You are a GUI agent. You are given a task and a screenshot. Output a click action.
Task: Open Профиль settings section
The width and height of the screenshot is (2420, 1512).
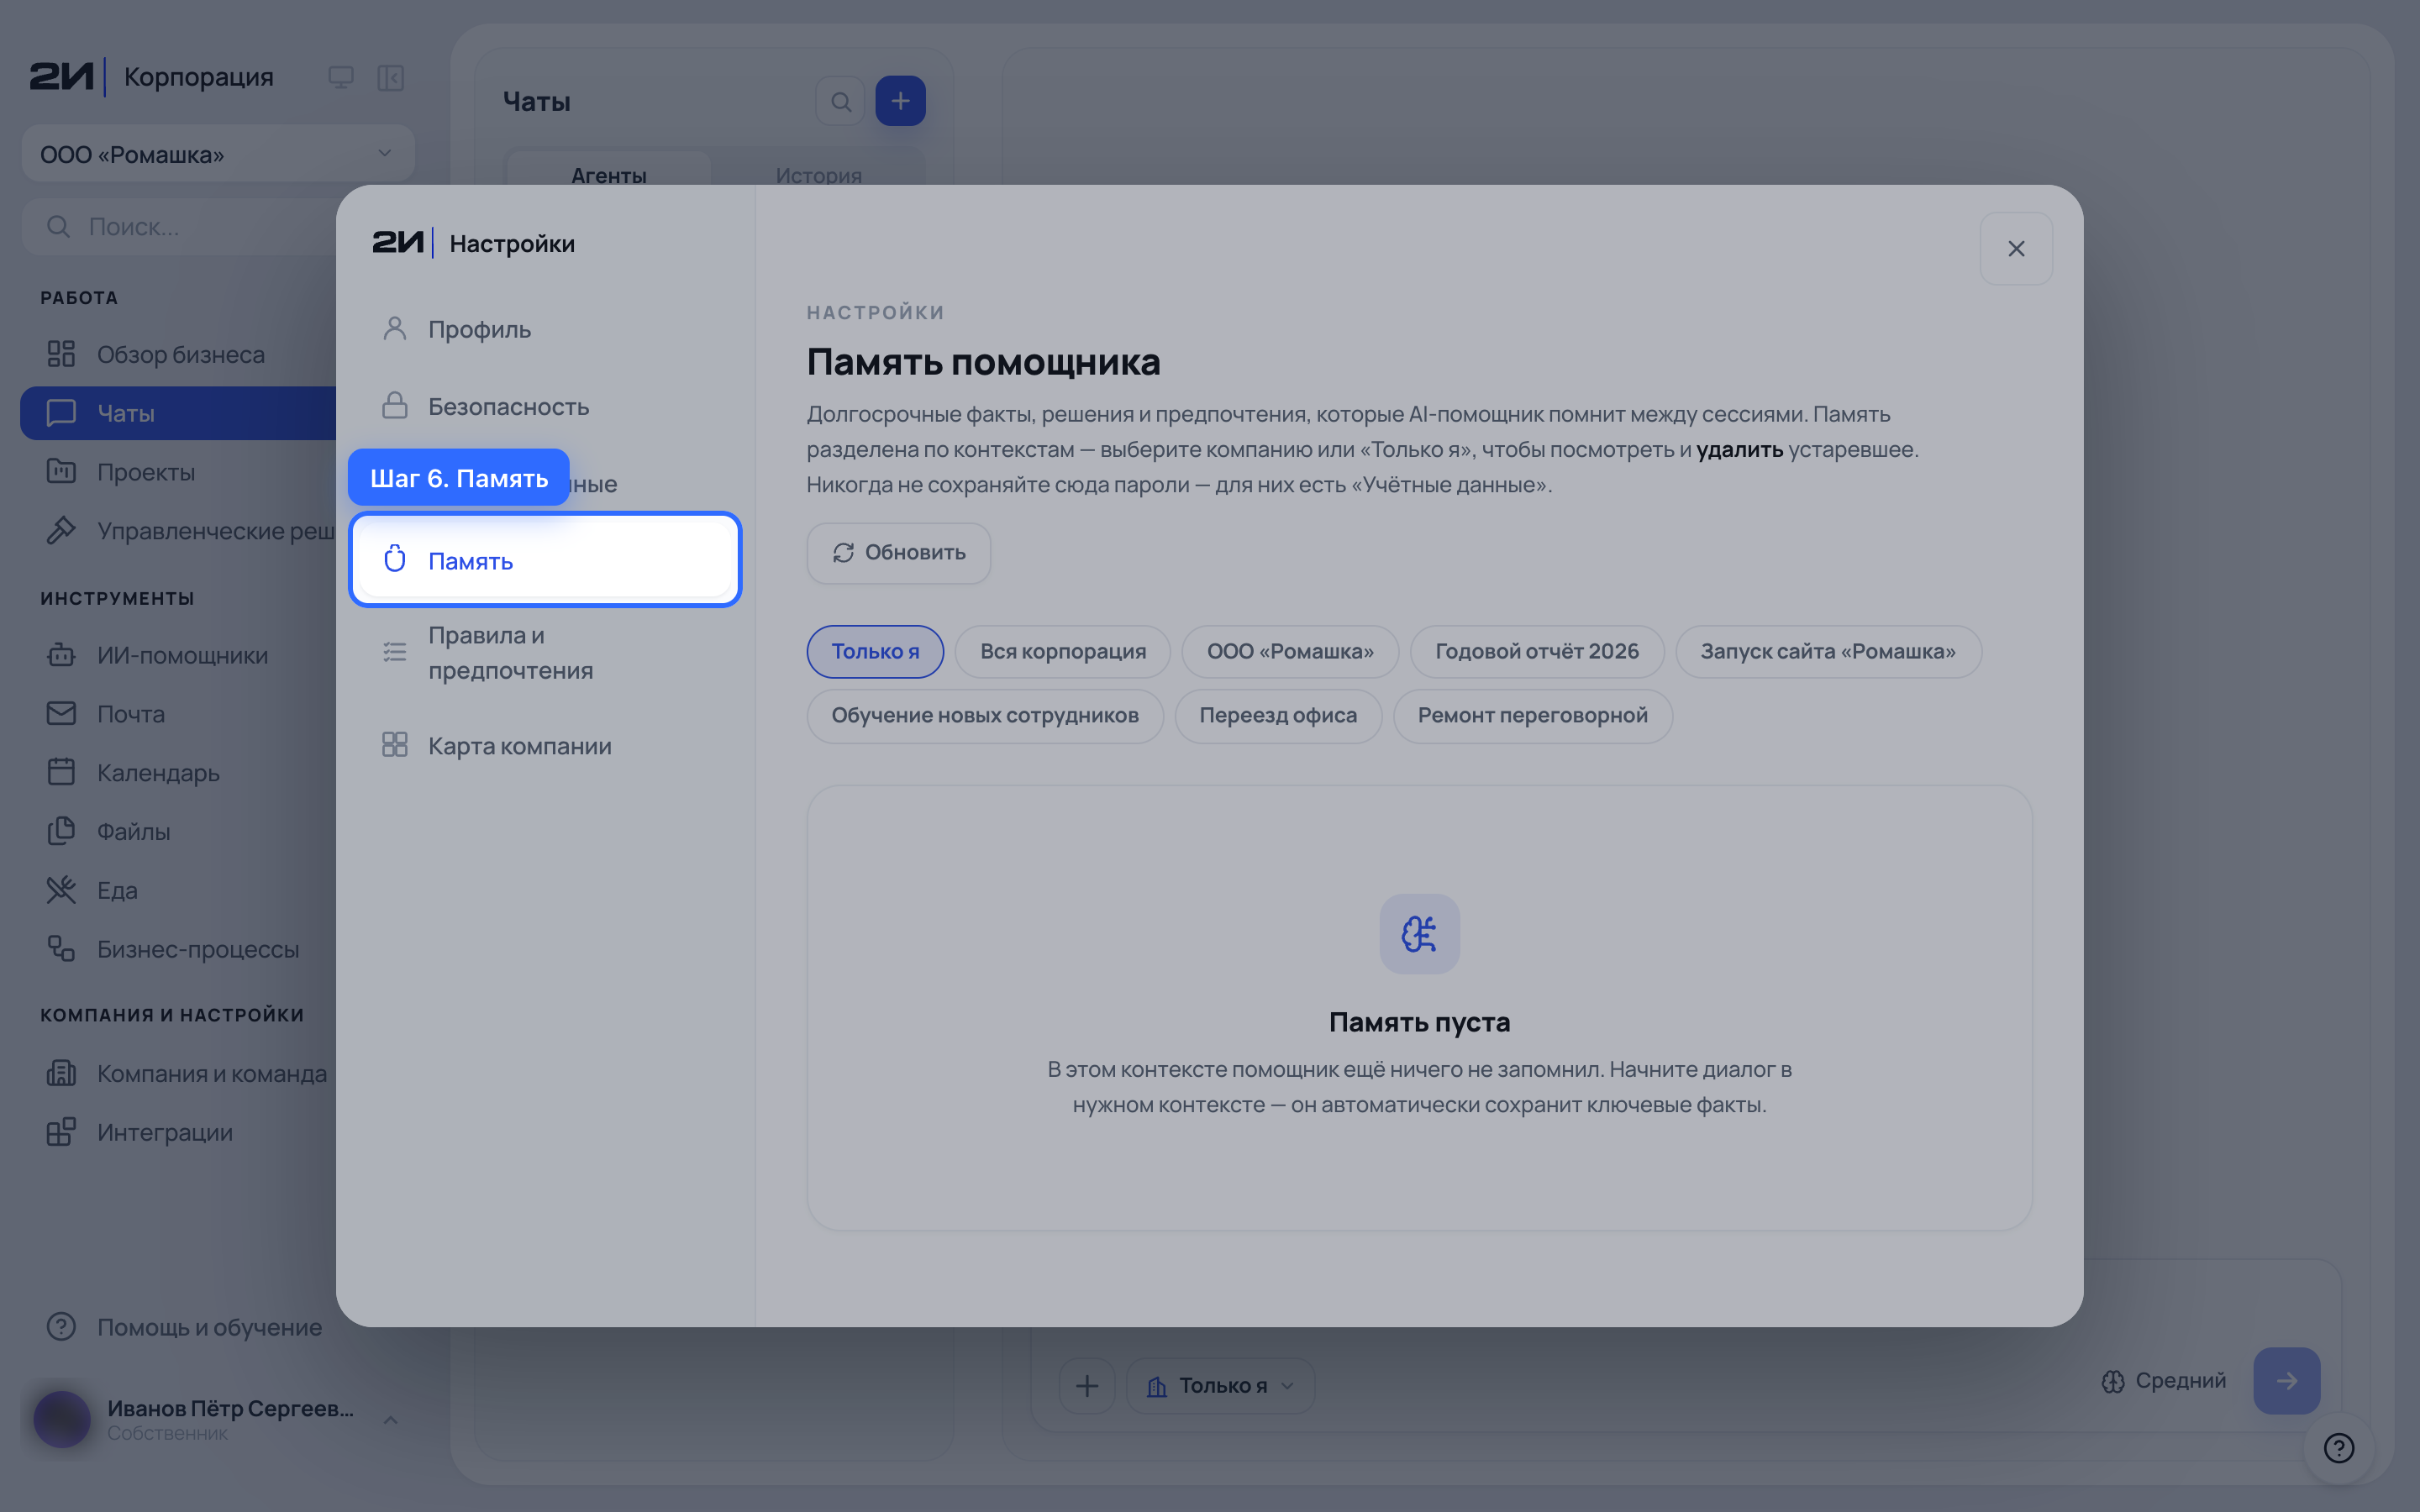544,329
